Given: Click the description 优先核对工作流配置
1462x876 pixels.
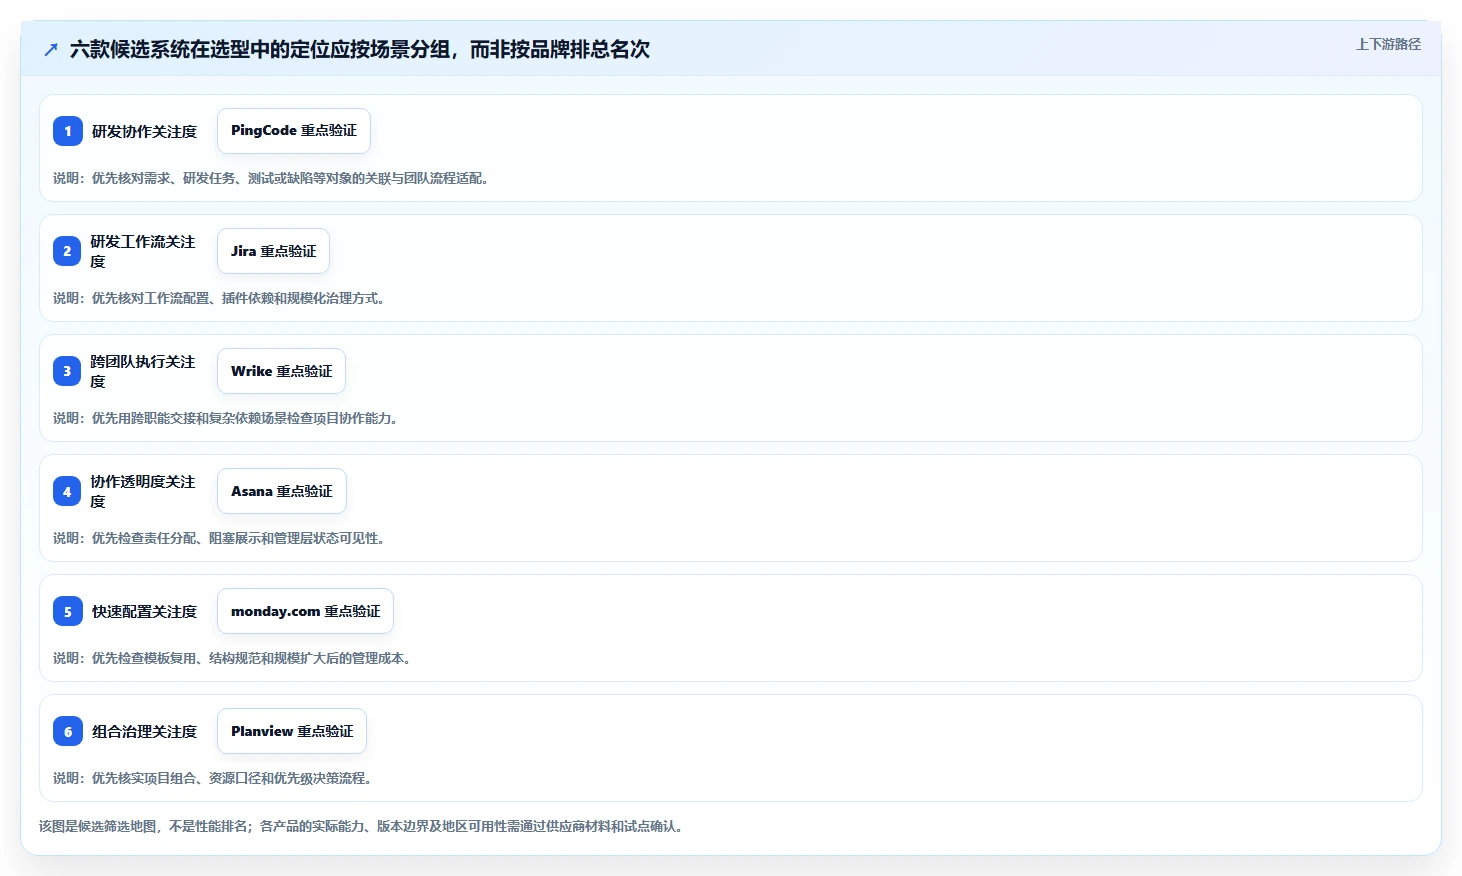Looking at the screenshot, I should pyautogui.click(x=219, y=298).
